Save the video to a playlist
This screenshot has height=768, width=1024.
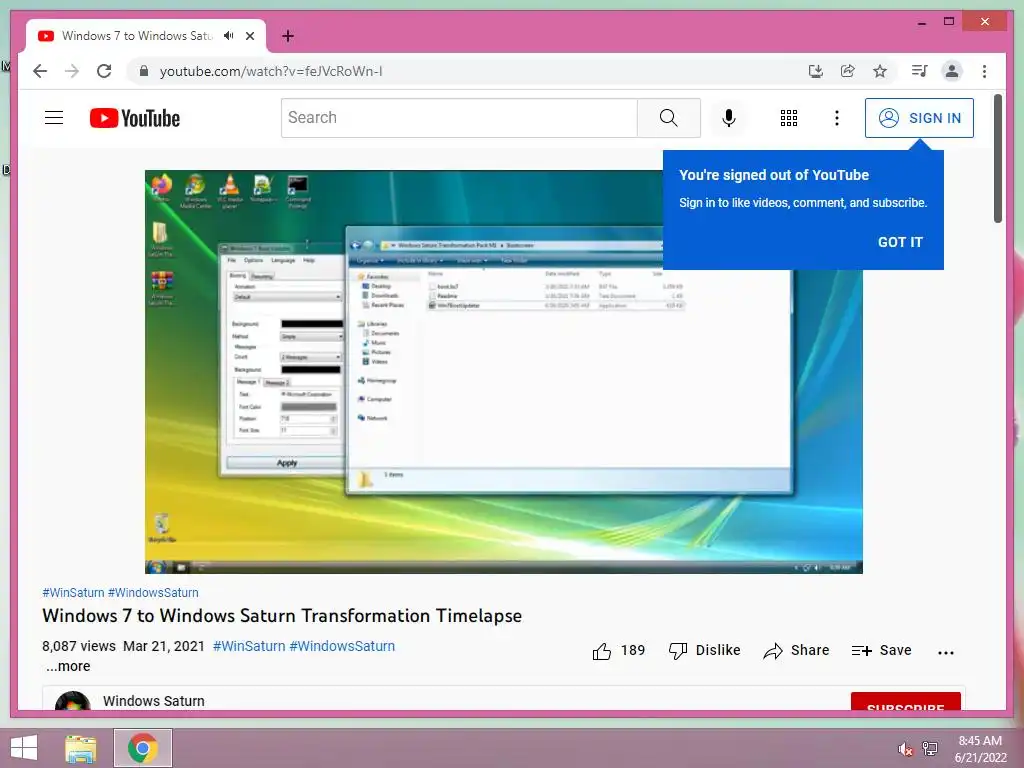(881, 650)
